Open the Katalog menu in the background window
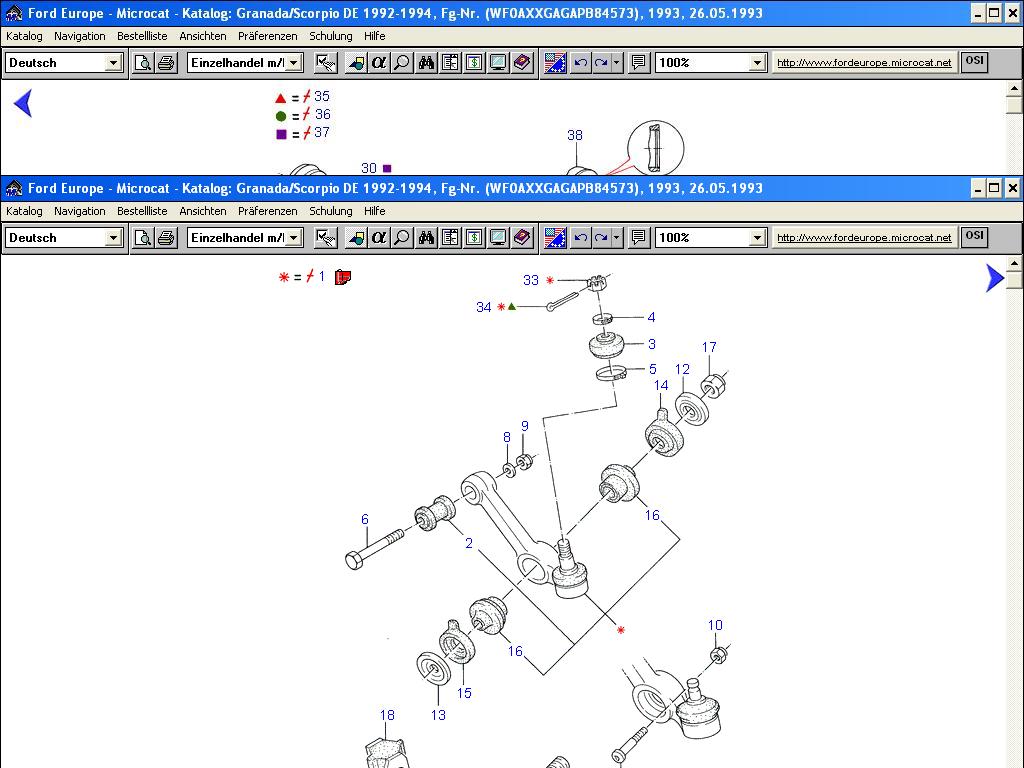Image resolution: width=1024 pixels, height=768 pixels. [24, 36]
